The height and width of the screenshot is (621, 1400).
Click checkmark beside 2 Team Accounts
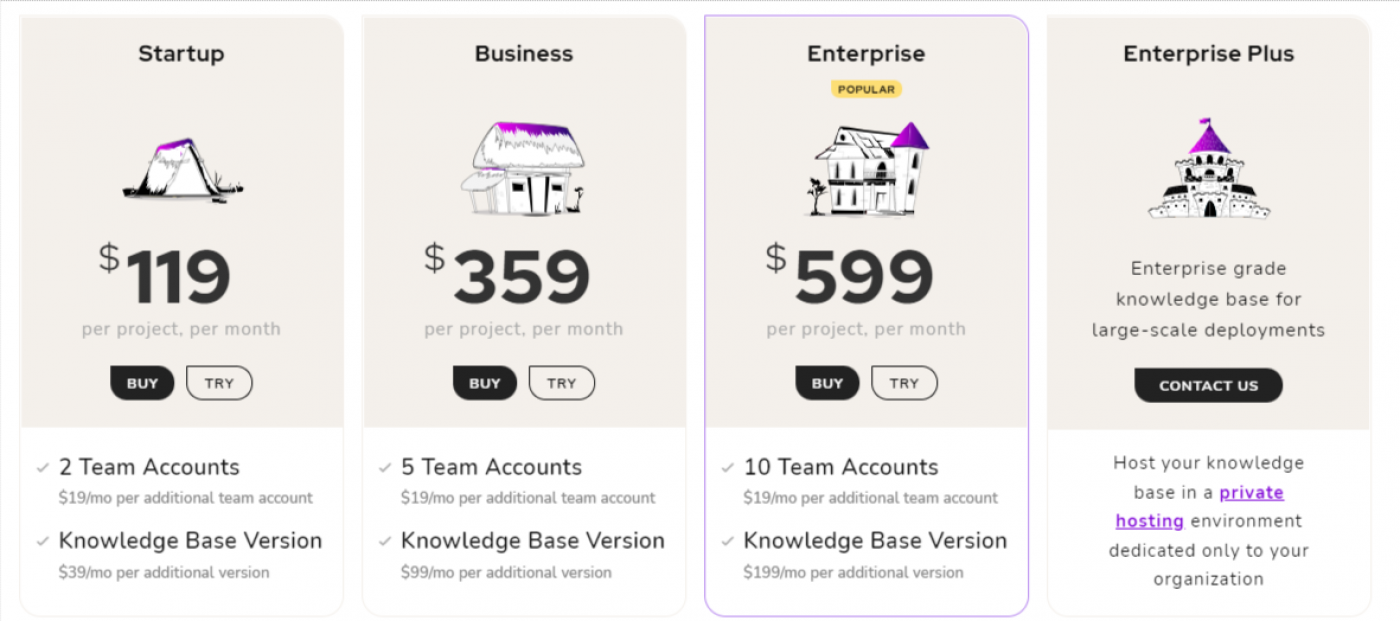(x=43, y=467)
